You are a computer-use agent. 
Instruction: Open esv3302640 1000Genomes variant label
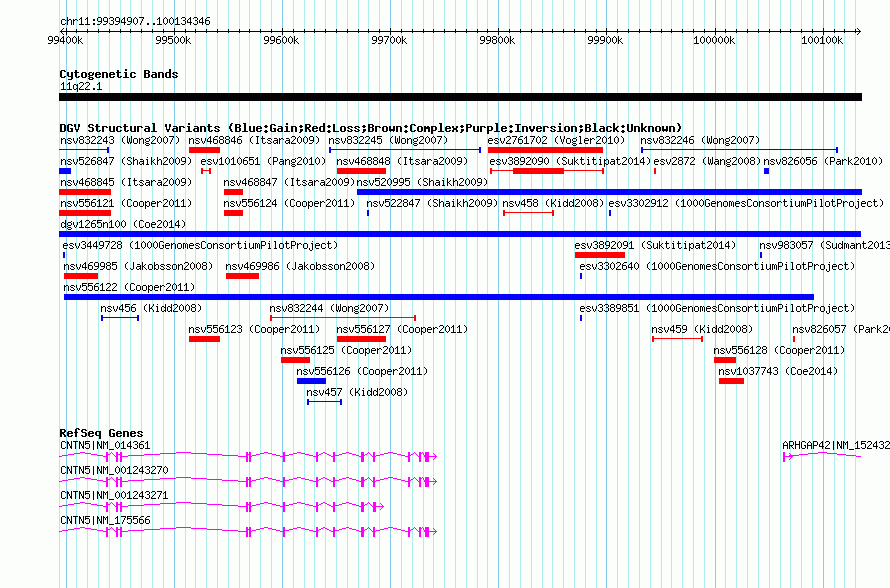(717, 266)
